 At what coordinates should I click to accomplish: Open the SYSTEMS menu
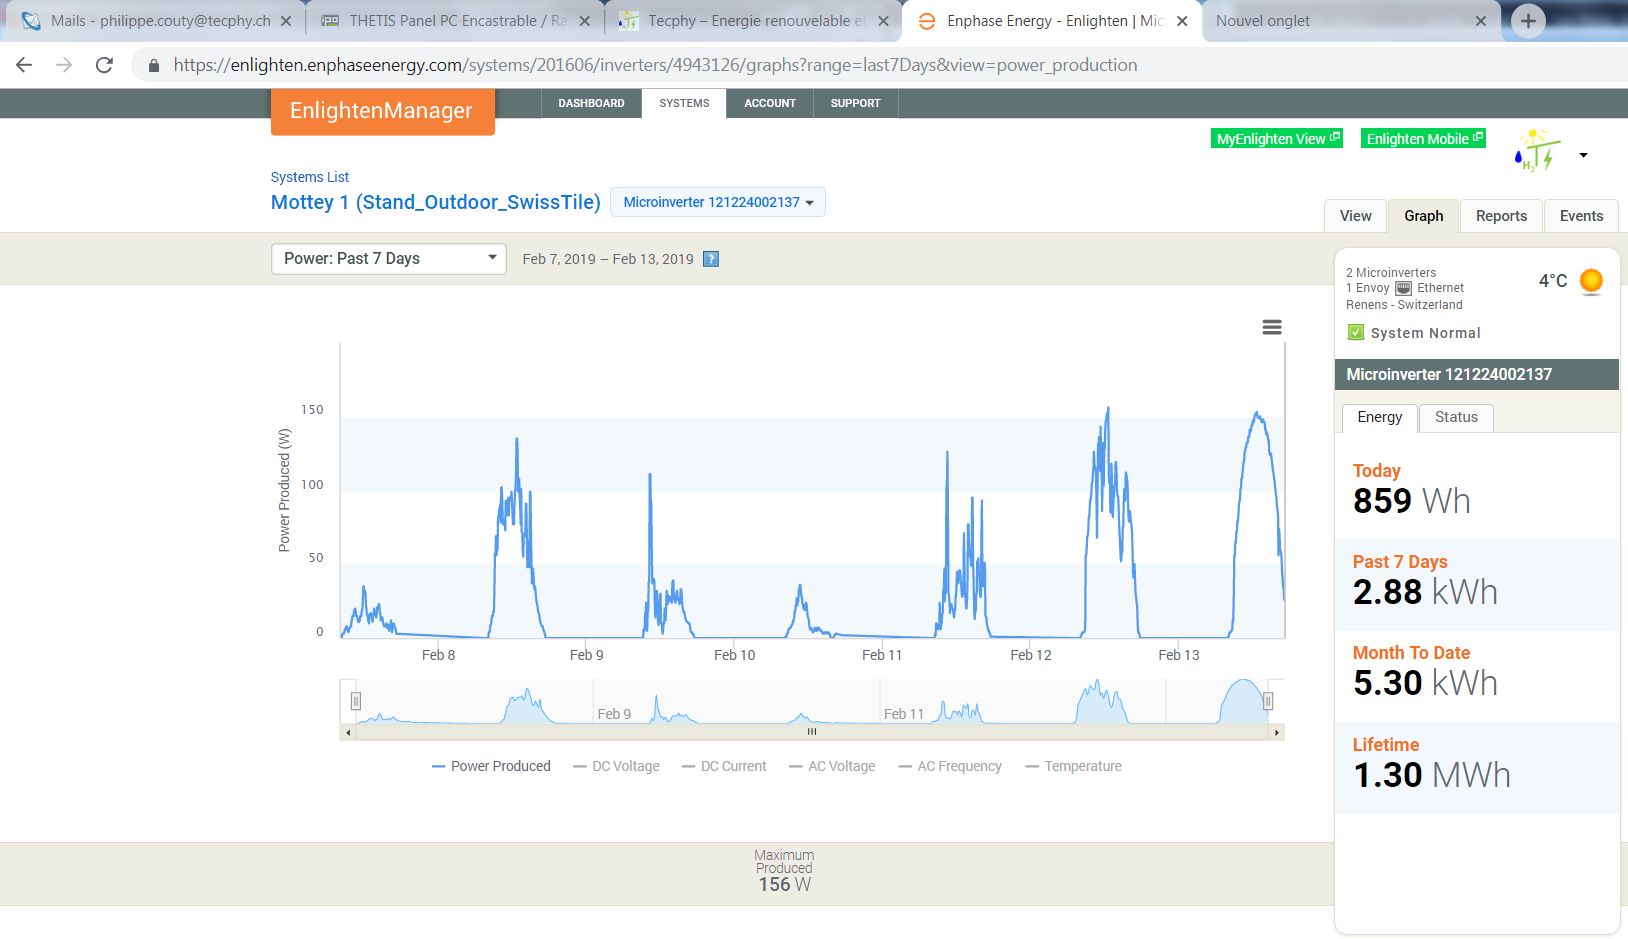click(x=684, y=103)
